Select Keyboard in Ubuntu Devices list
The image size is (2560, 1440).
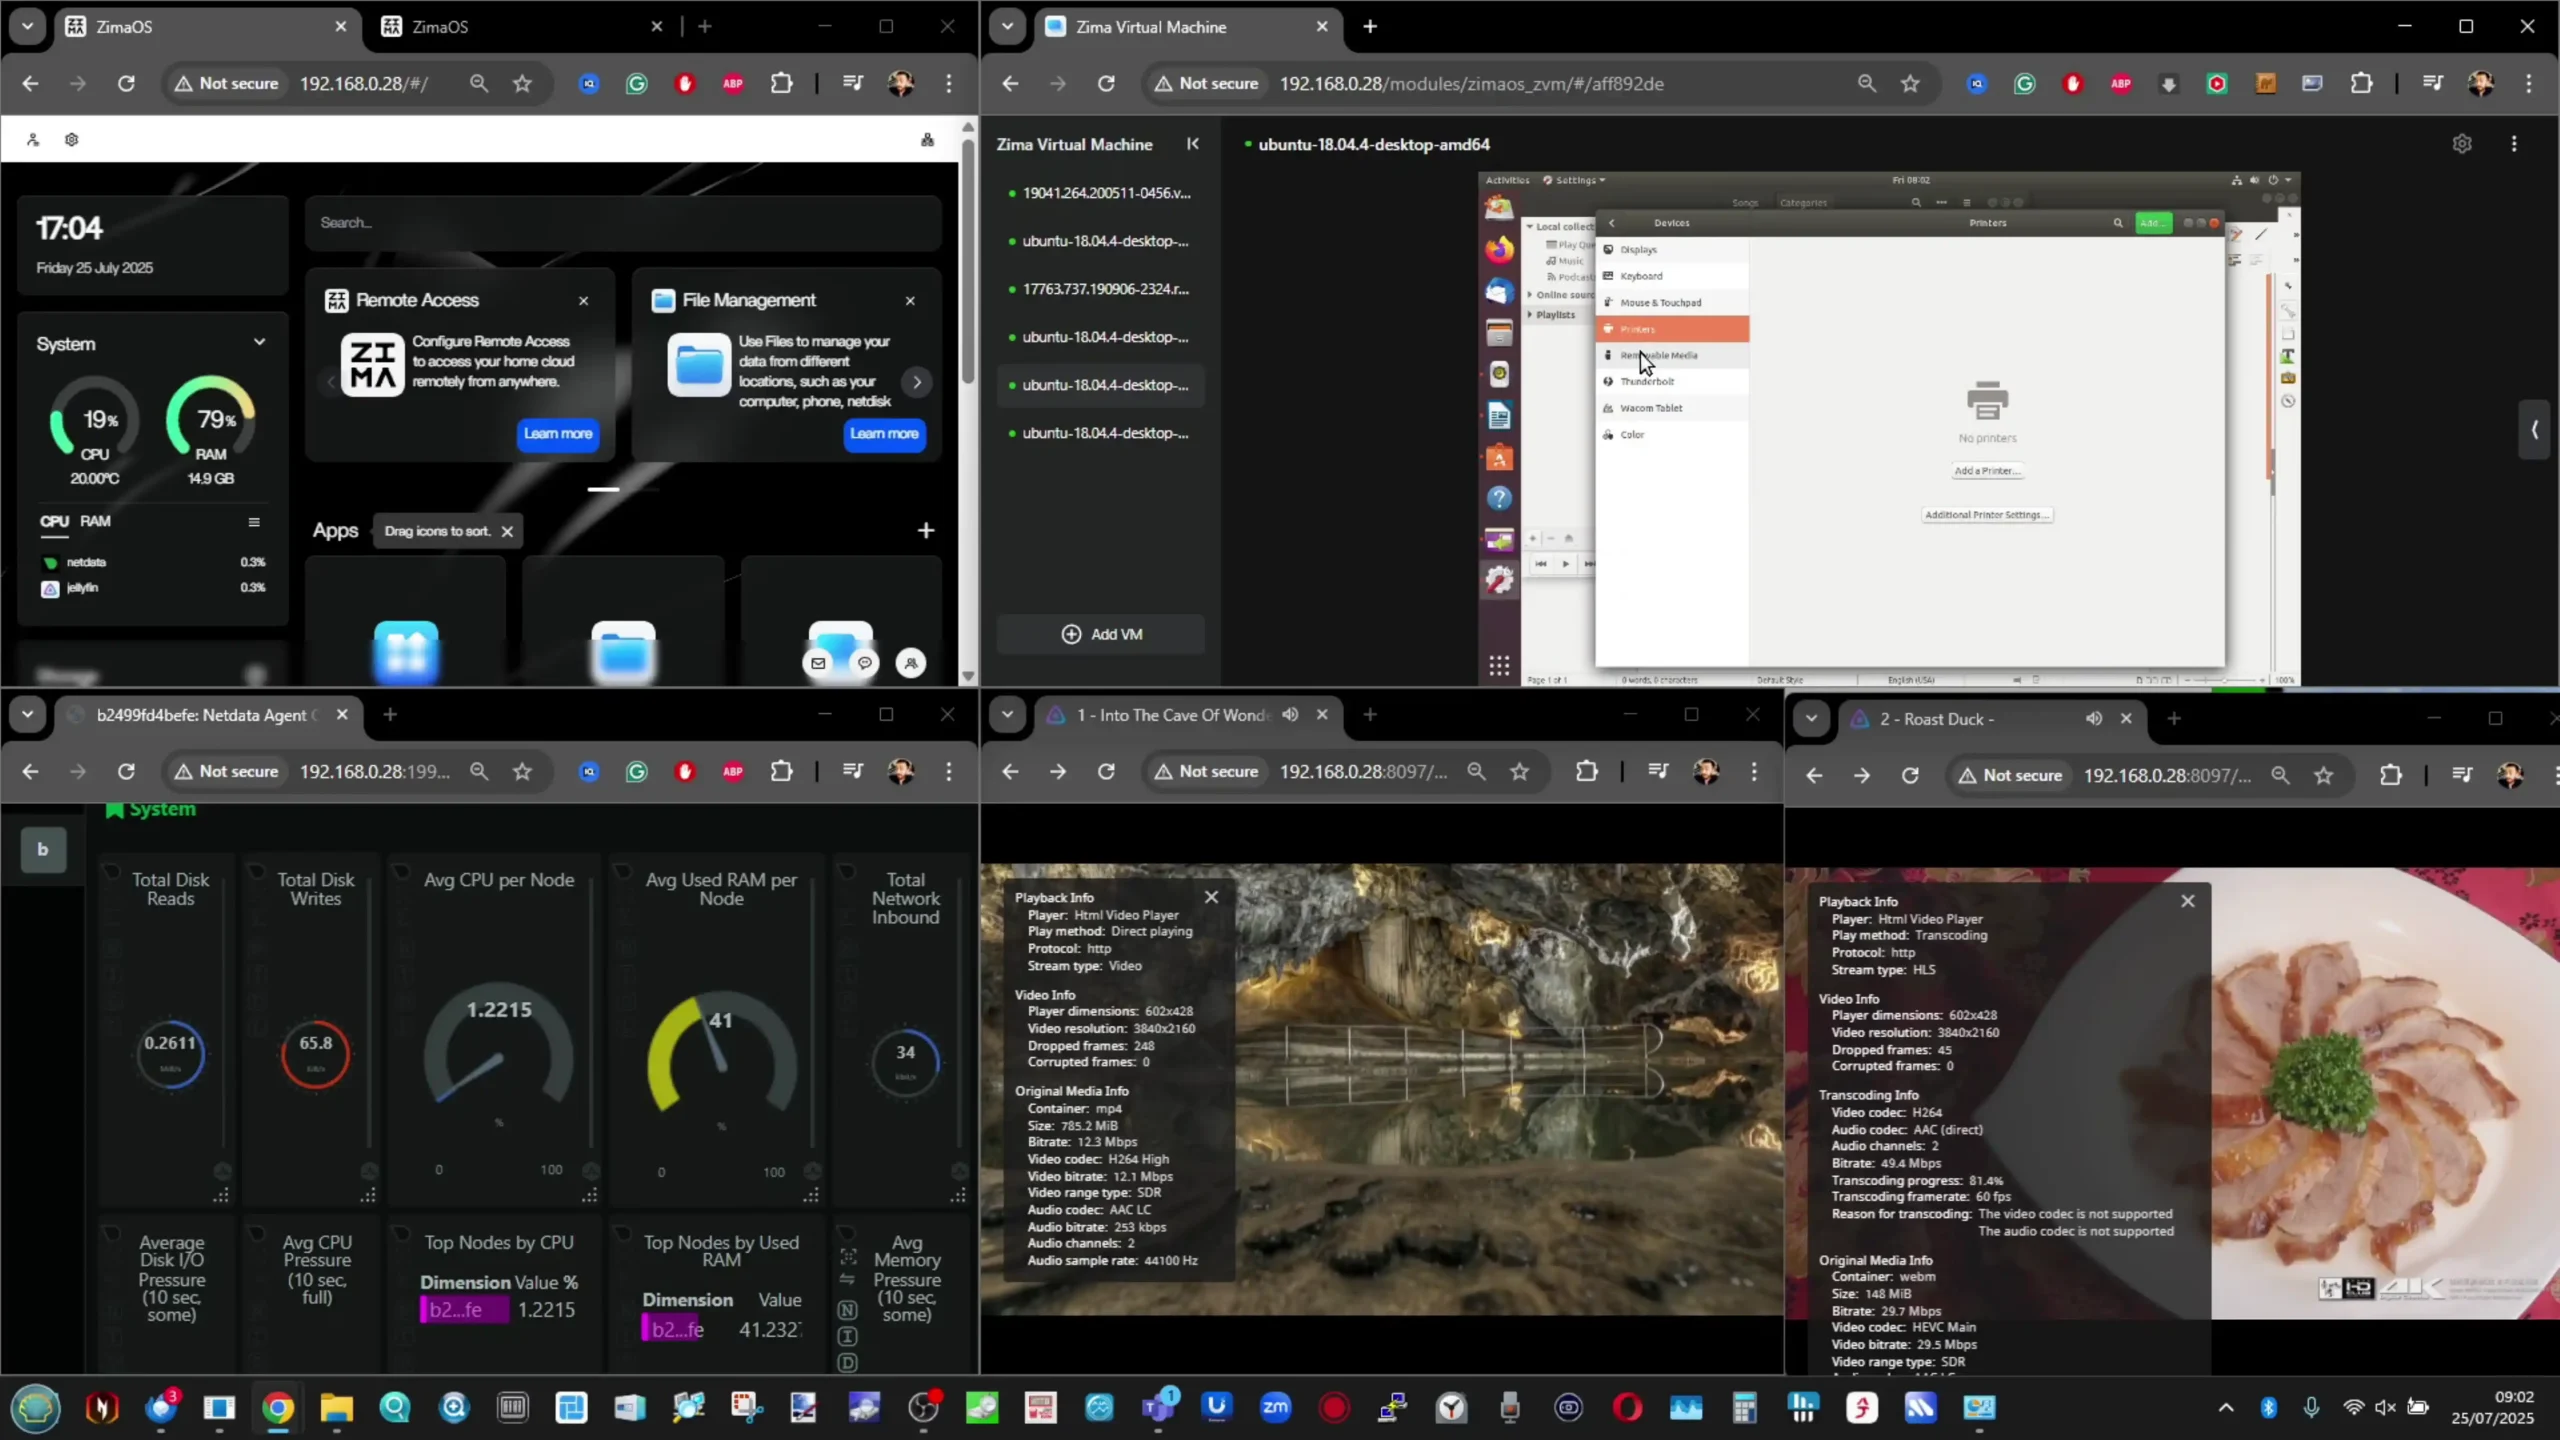(1672, 276)
